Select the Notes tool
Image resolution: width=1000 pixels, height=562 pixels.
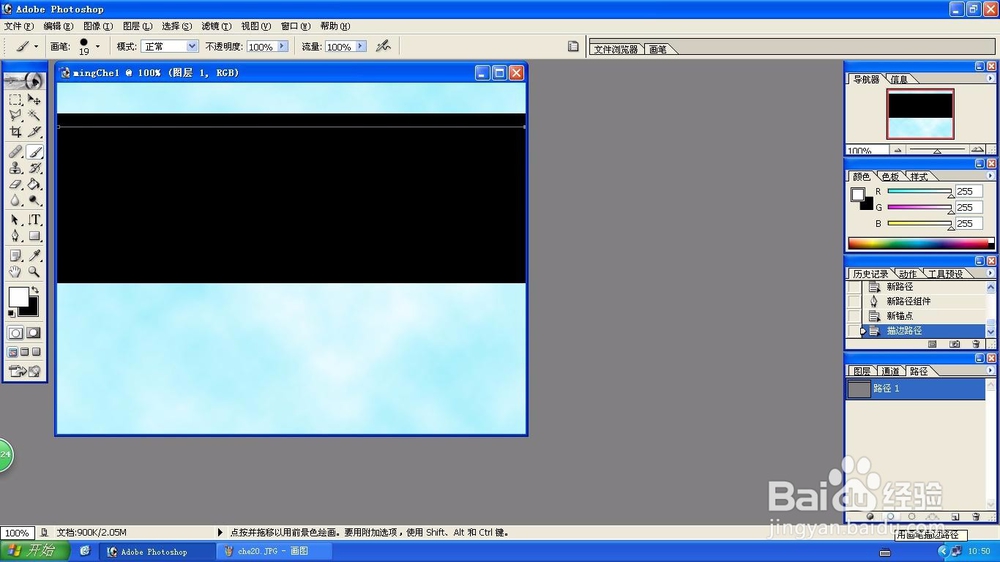15,256
